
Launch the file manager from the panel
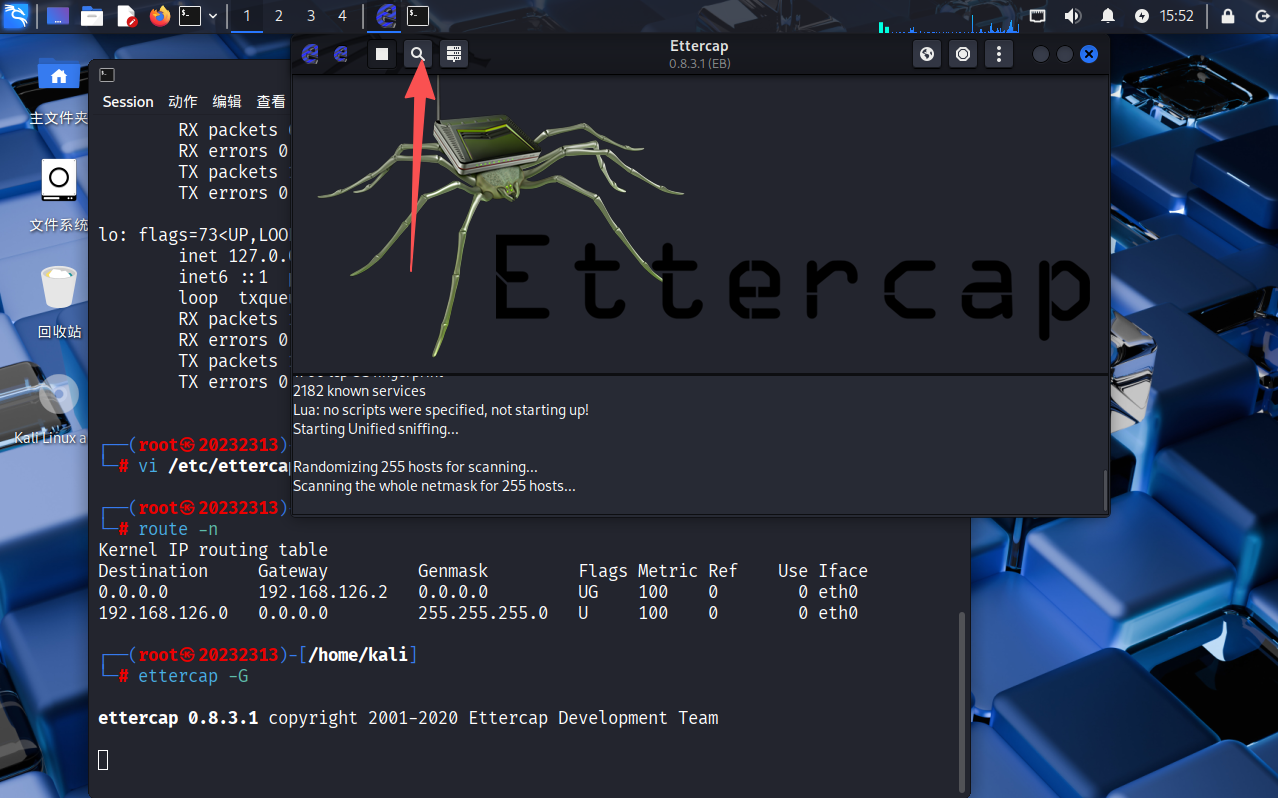click(92, 16)
